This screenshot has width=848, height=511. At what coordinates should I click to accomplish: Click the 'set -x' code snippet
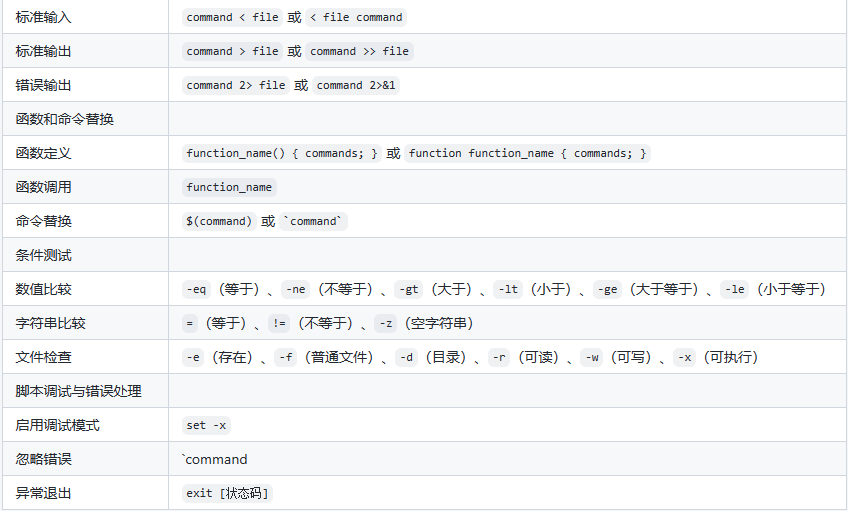pyautogui.click(x=206, y=426)
